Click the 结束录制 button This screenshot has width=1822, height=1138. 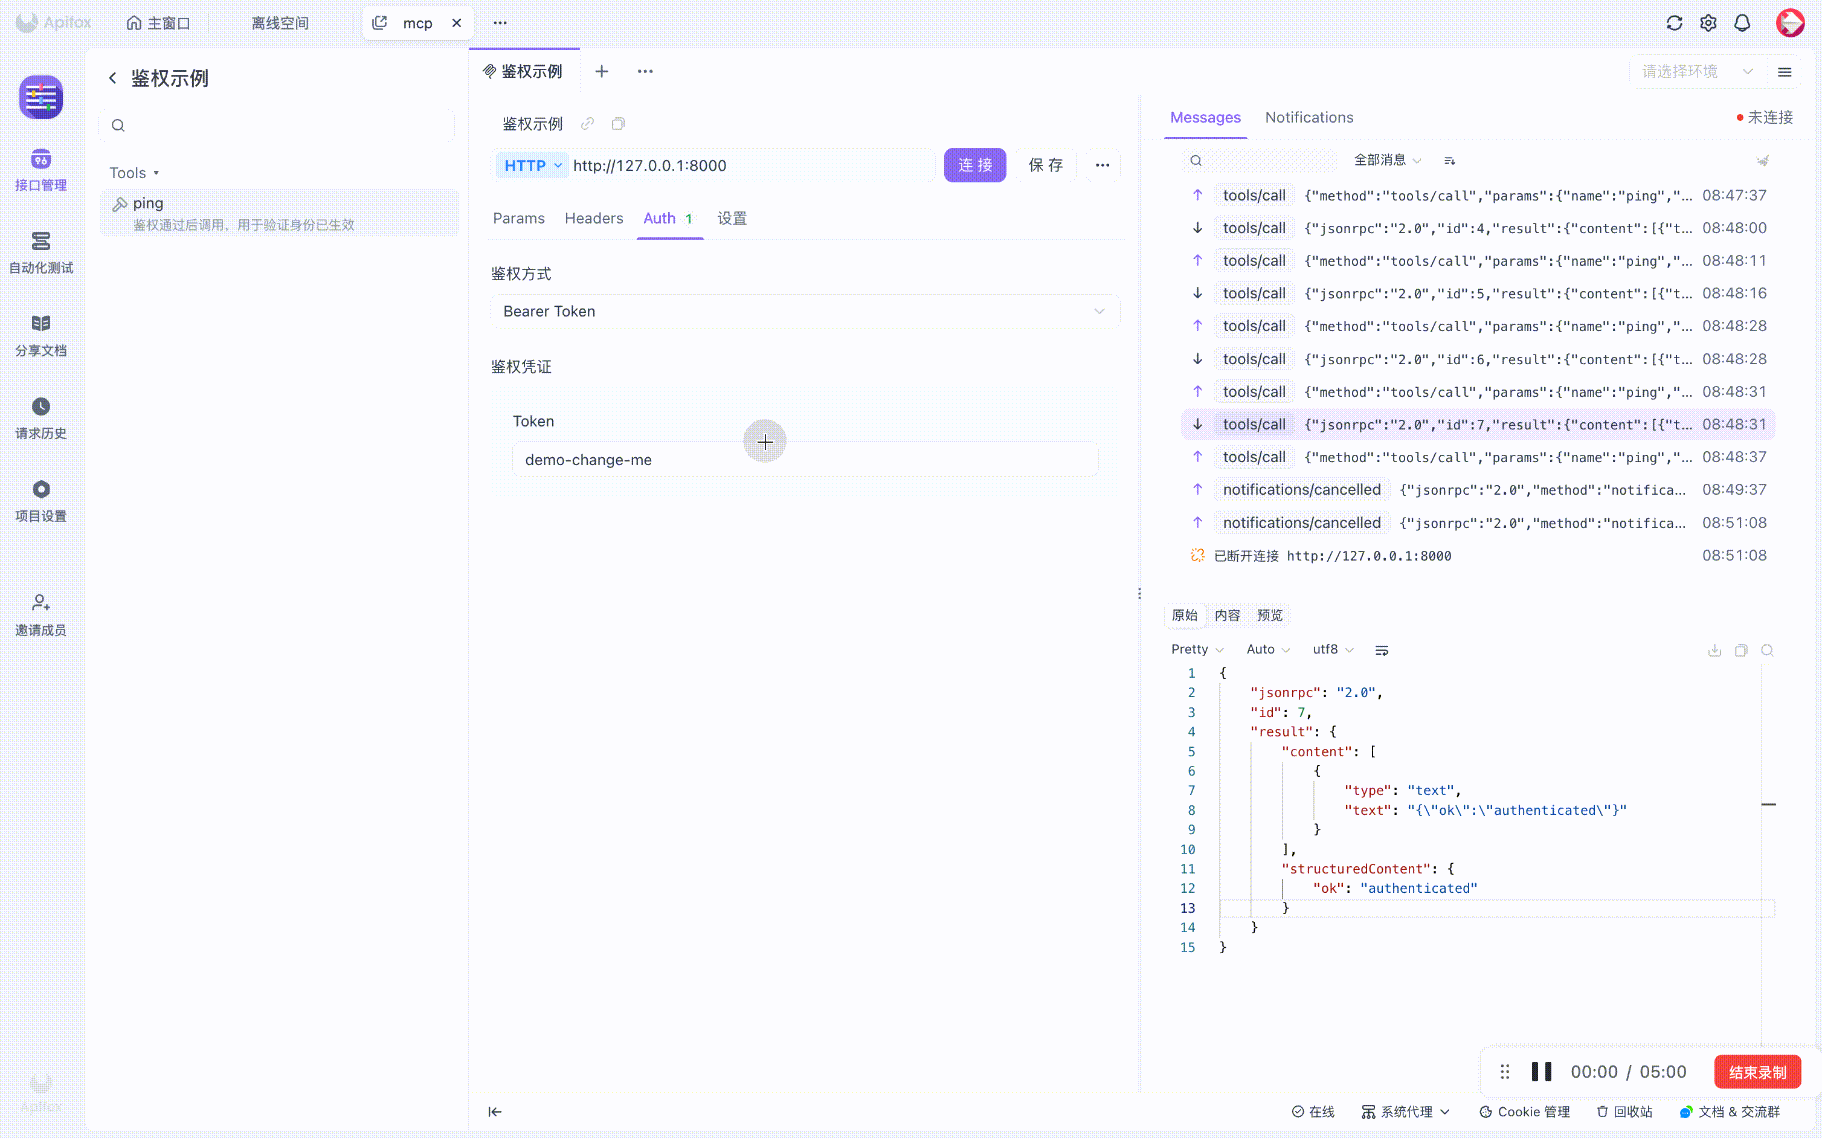coord(1758,1072)
